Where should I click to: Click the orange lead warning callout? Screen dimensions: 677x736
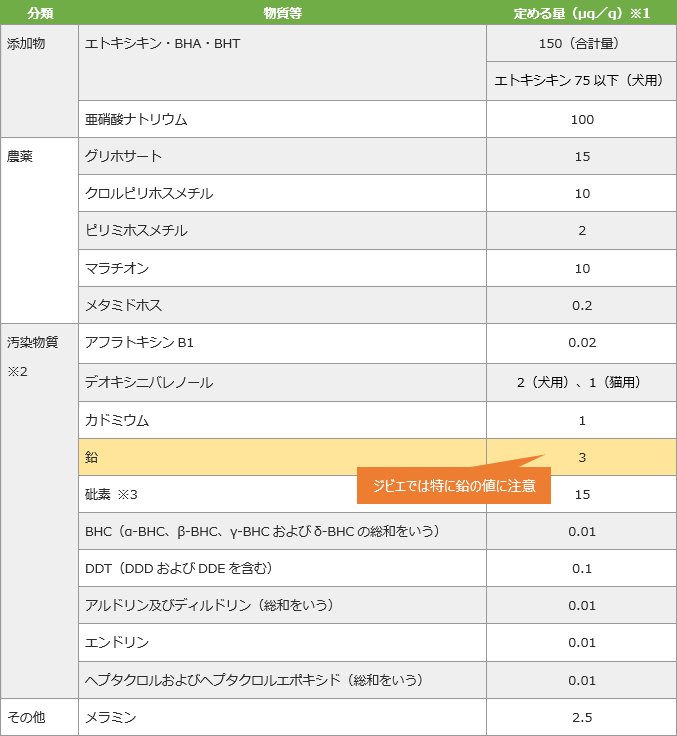click(x=454, y=487)
